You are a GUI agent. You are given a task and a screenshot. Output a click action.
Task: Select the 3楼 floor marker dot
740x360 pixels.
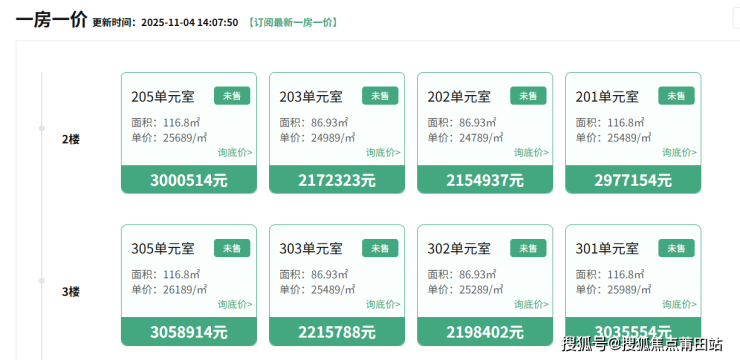pyautogui.click(x=42, y=281)
